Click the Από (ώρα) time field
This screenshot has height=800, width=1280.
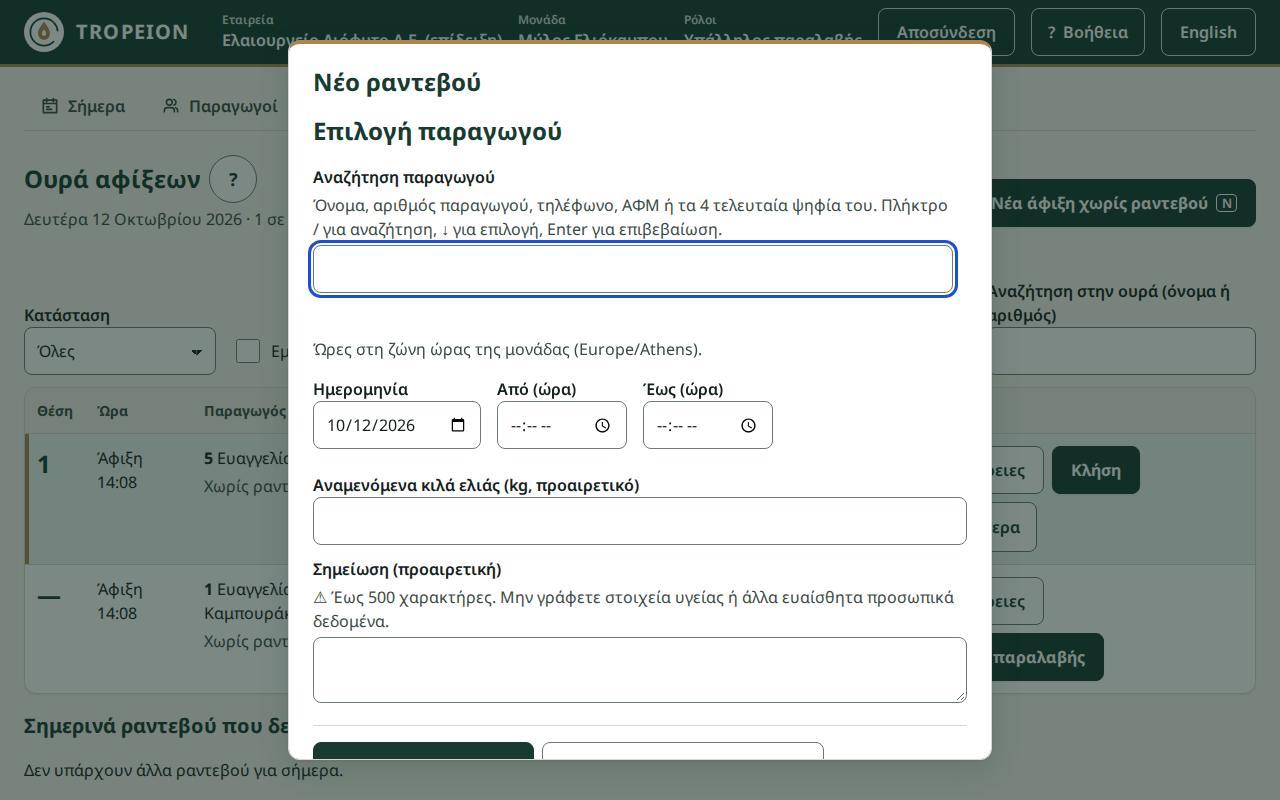tap(562, 425)
